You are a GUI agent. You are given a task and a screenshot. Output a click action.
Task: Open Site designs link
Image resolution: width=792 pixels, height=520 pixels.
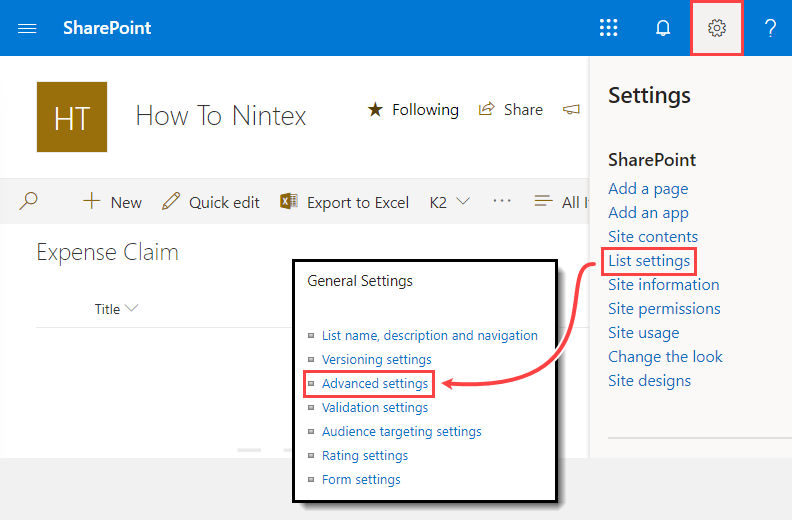[649, 381]
